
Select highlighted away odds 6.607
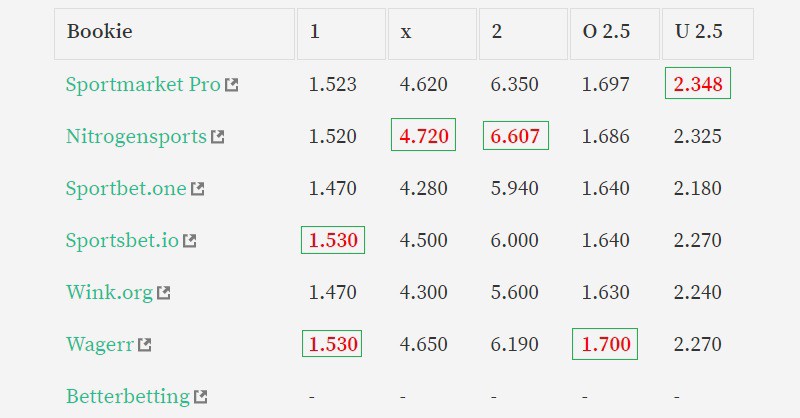516,136
